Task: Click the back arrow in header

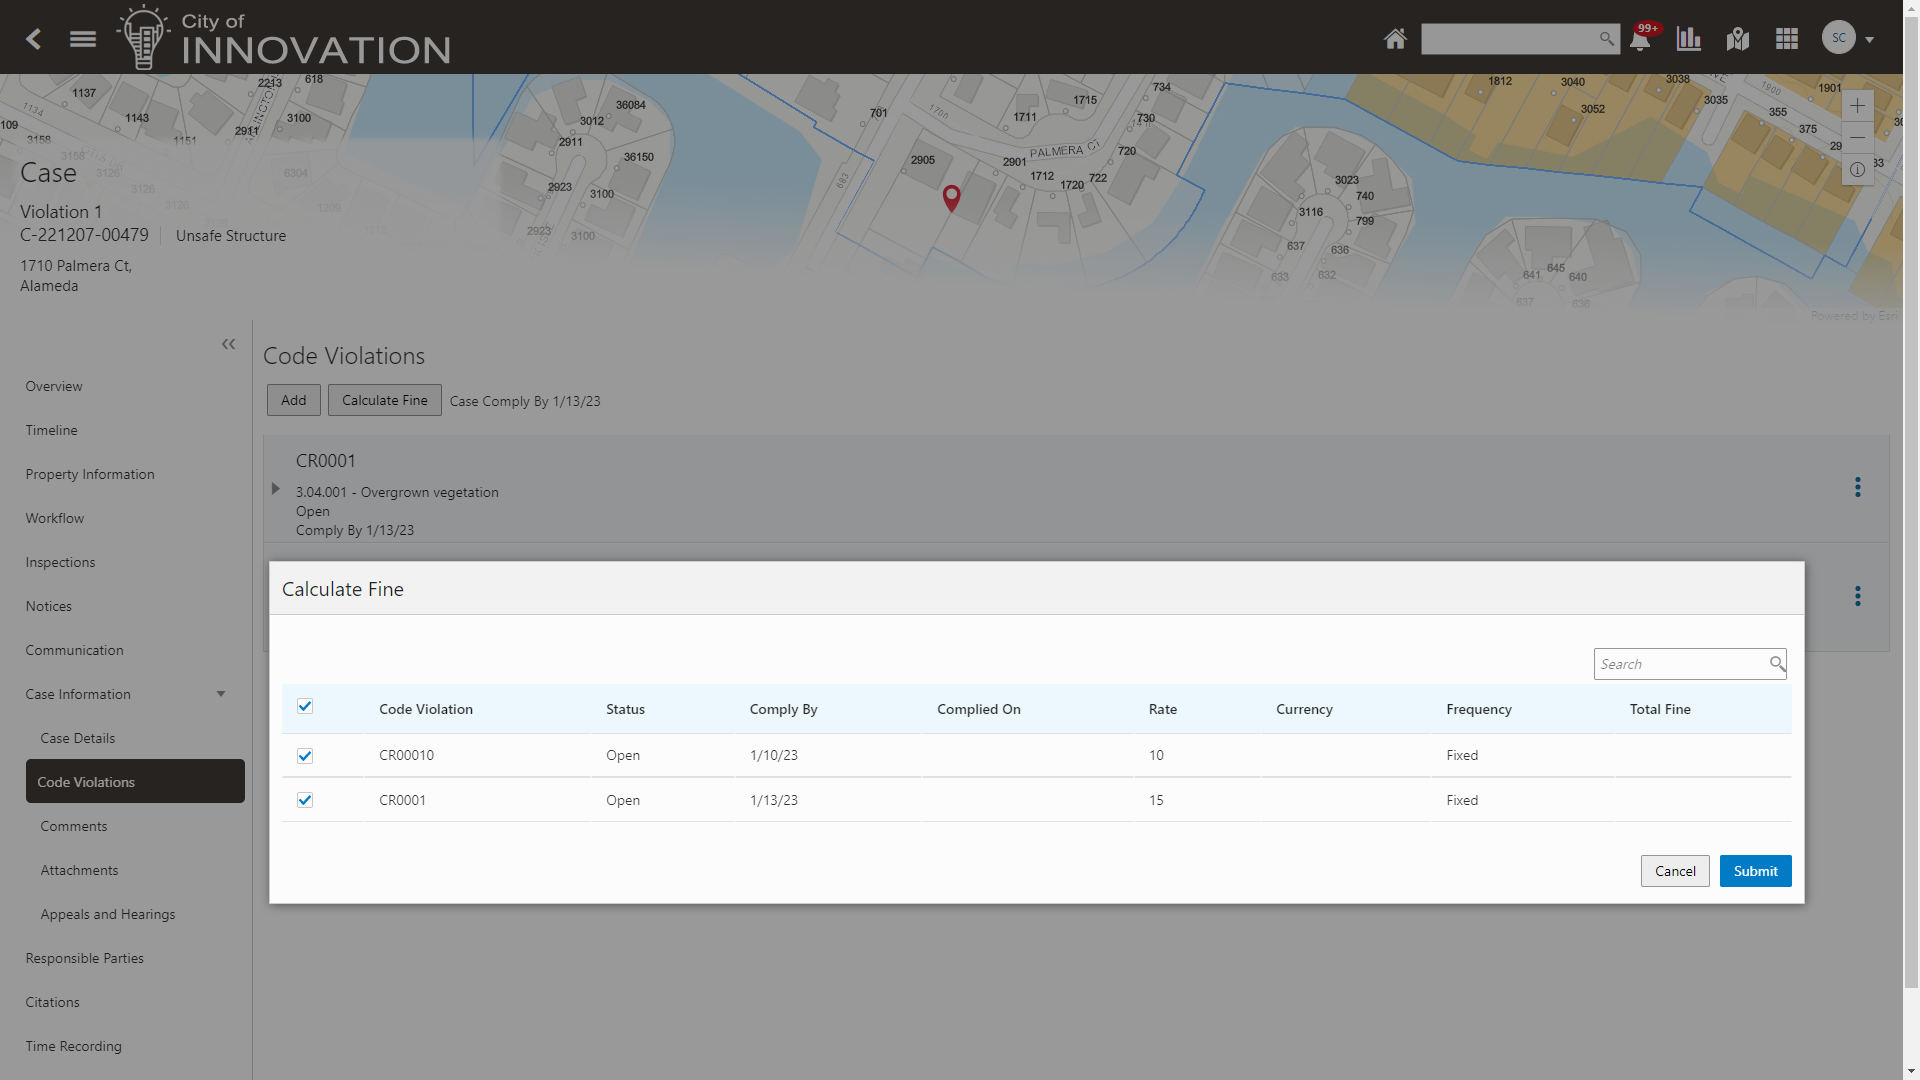Action: click(33, 39)
